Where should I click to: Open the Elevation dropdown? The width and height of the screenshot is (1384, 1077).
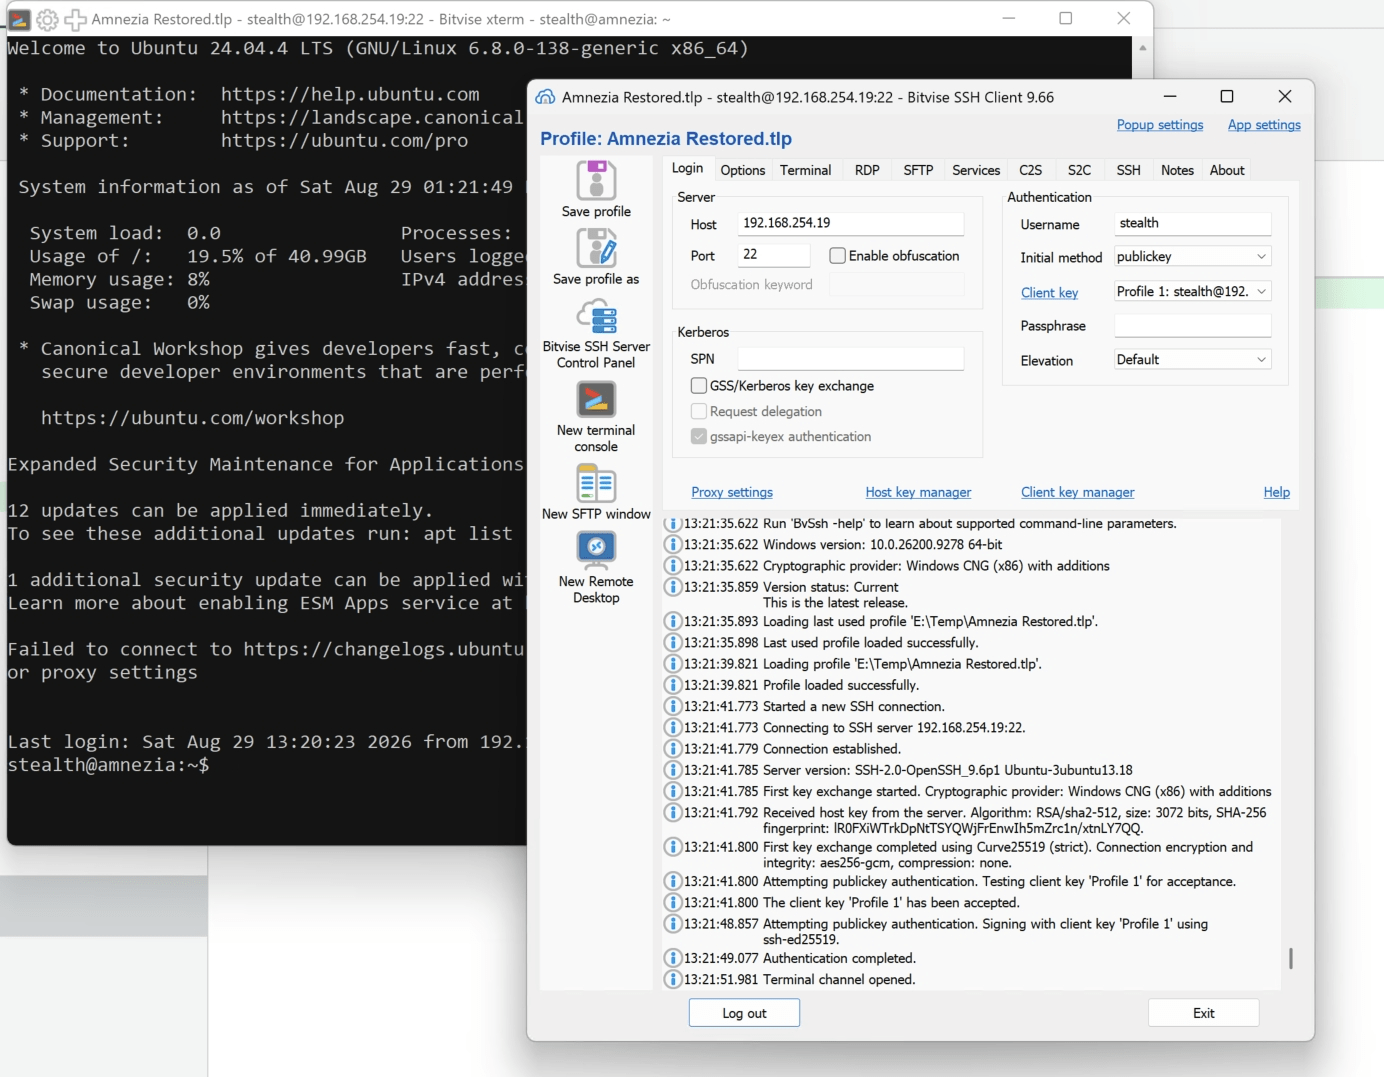[x=1192, y=360]
